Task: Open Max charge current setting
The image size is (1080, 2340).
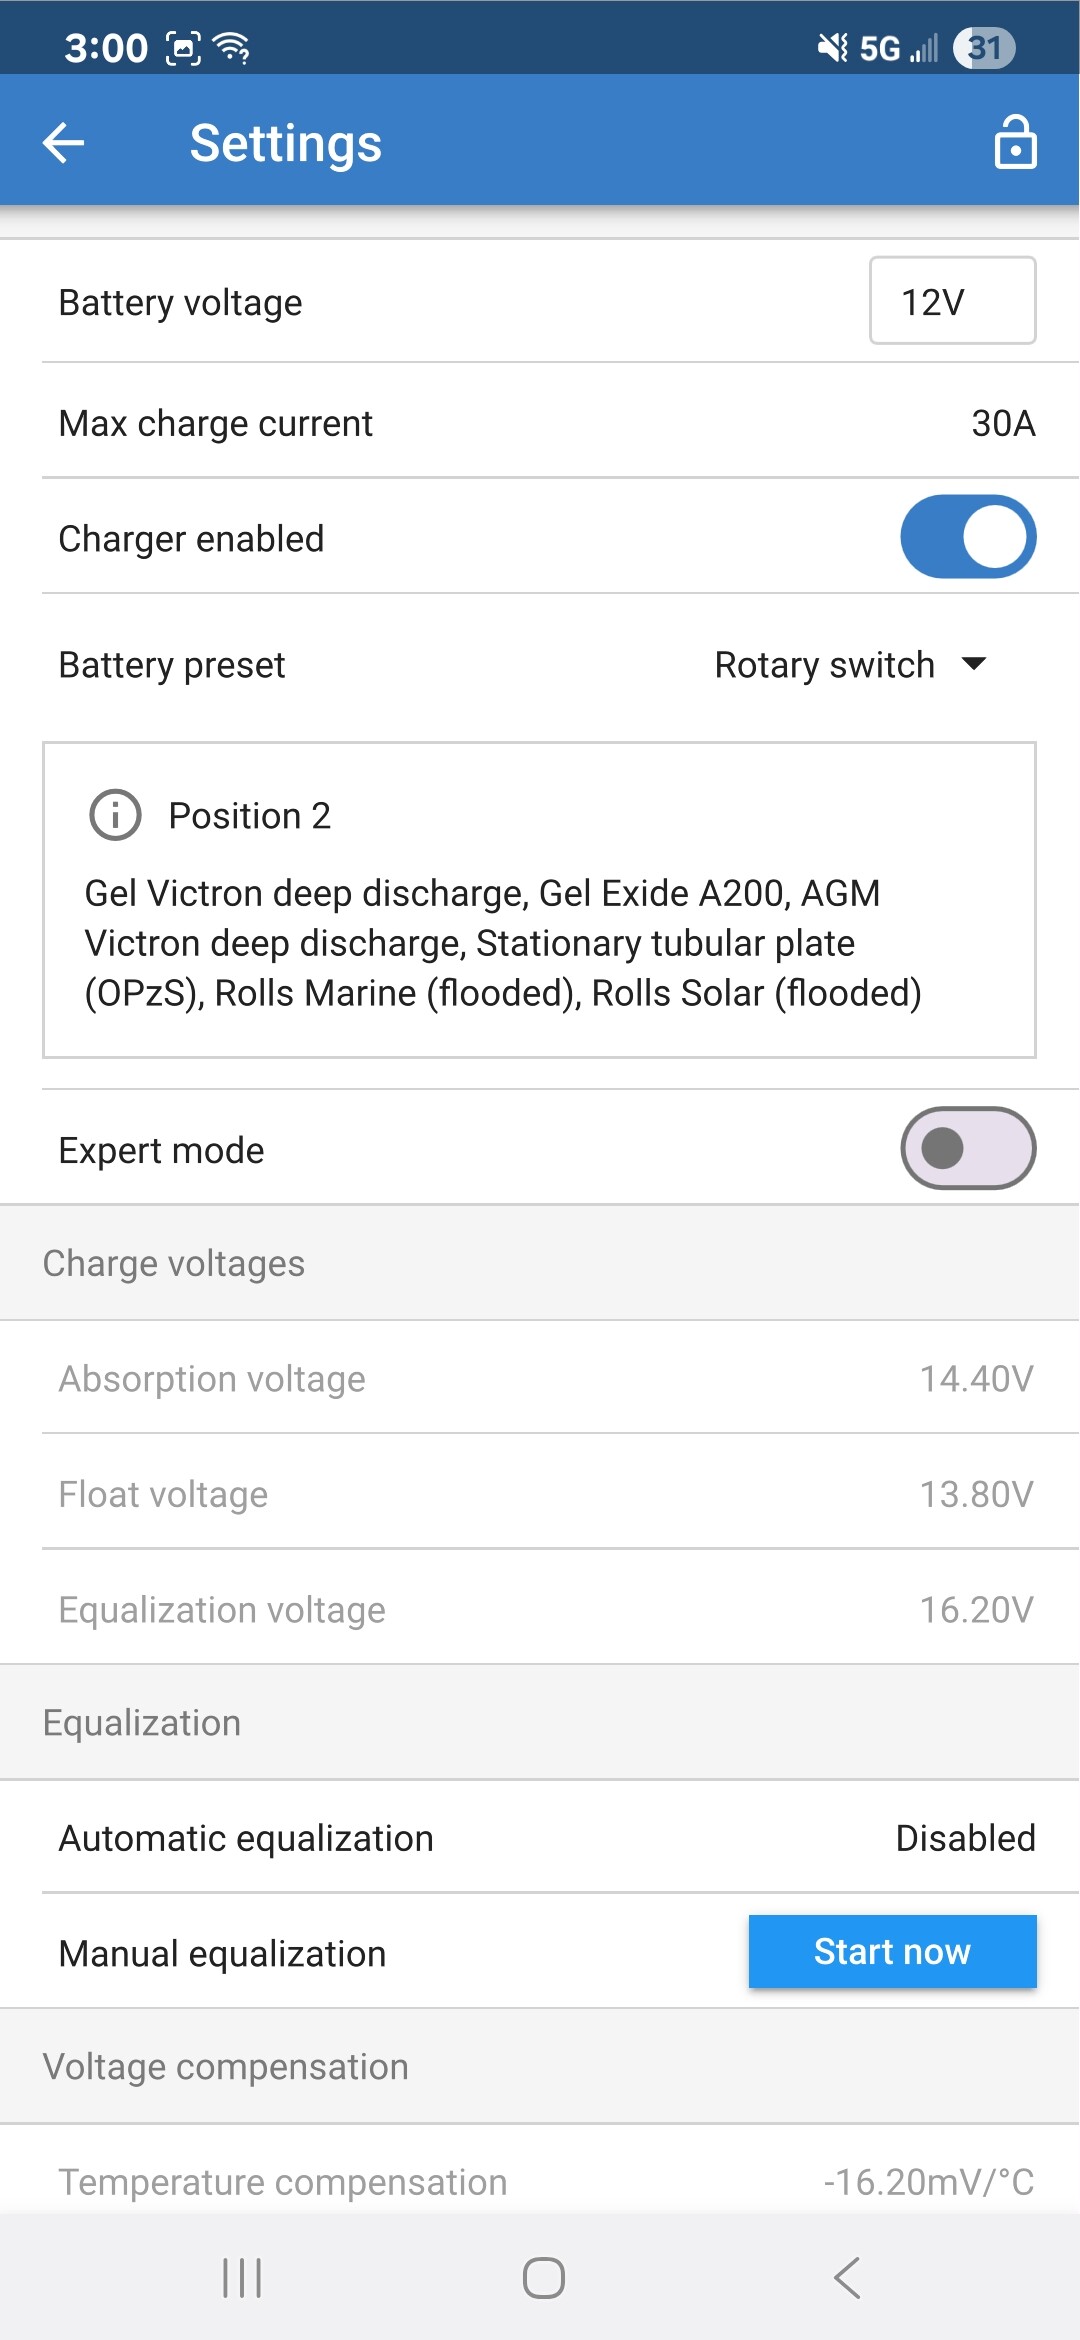Action: click(540, 423)
